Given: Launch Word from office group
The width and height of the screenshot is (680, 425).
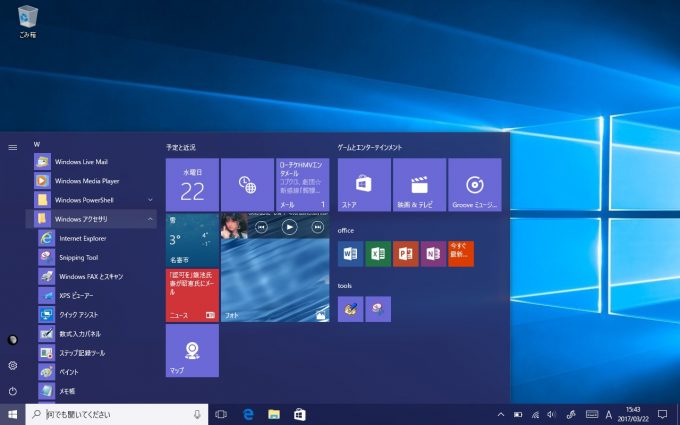Looking at the screenshot, I should (350, 254).
